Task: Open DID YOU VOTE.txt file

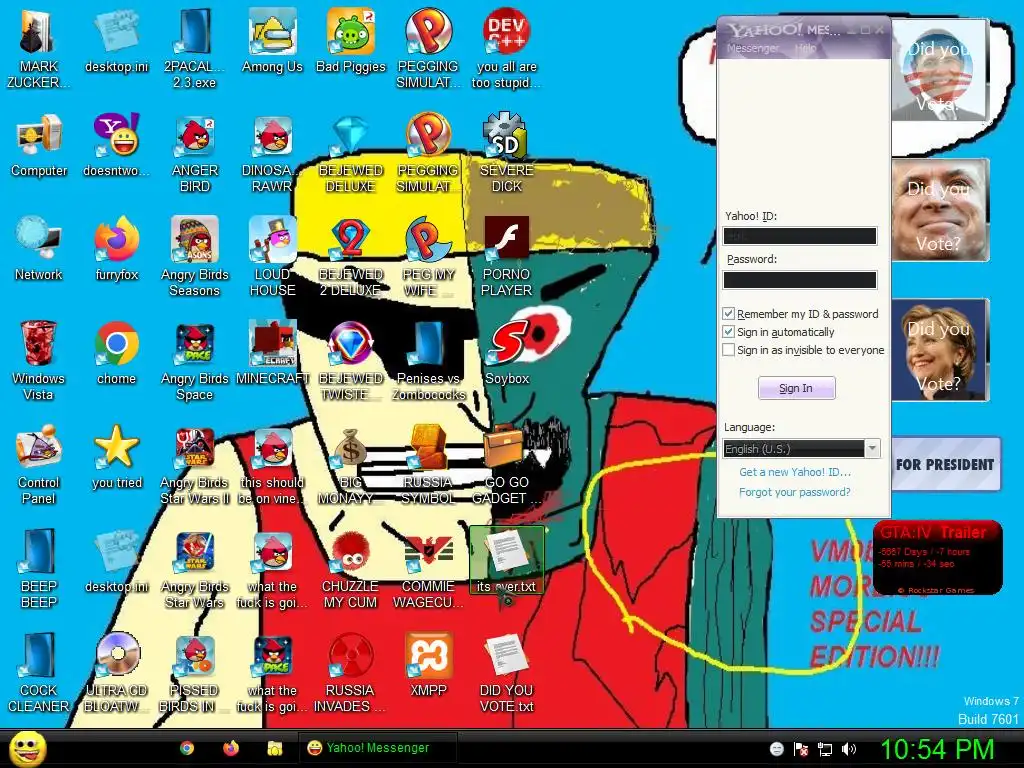Action: (x=506, y=673)
